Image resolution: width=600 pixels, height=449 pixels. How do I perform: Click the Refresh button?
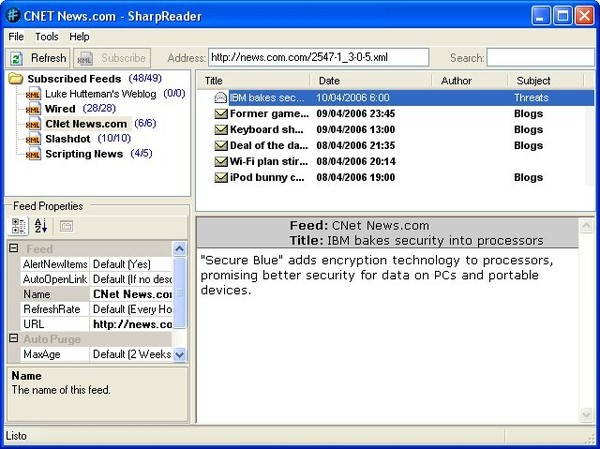click(38, 58)
